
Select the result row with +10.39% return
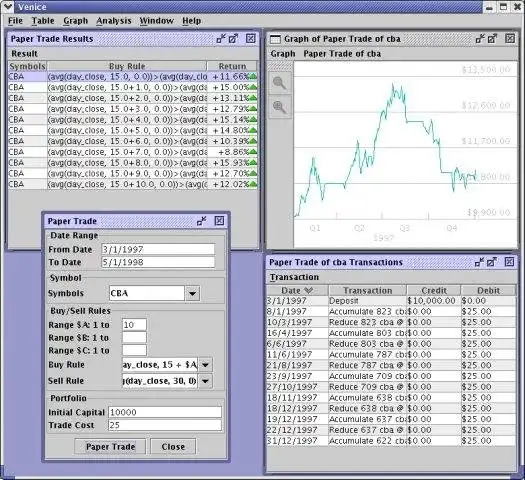pos(133,141)
